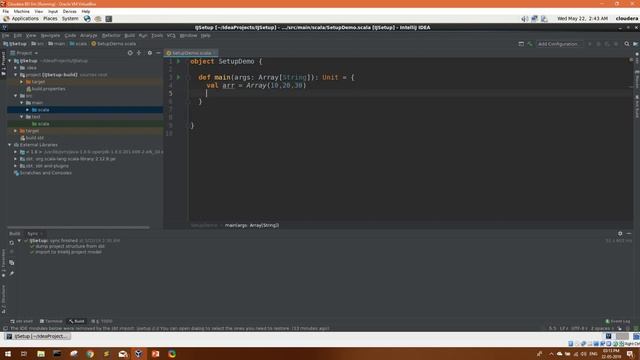Image resolution: width=640 pixels, height=360 pixels.
Task: Open the Project view dropdown
Action: coord(24,53)
